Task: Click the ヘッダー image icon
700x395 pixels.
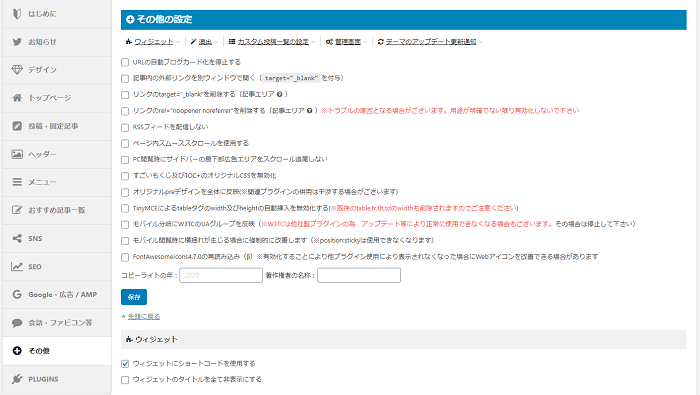Action: (x=17, y=154)
